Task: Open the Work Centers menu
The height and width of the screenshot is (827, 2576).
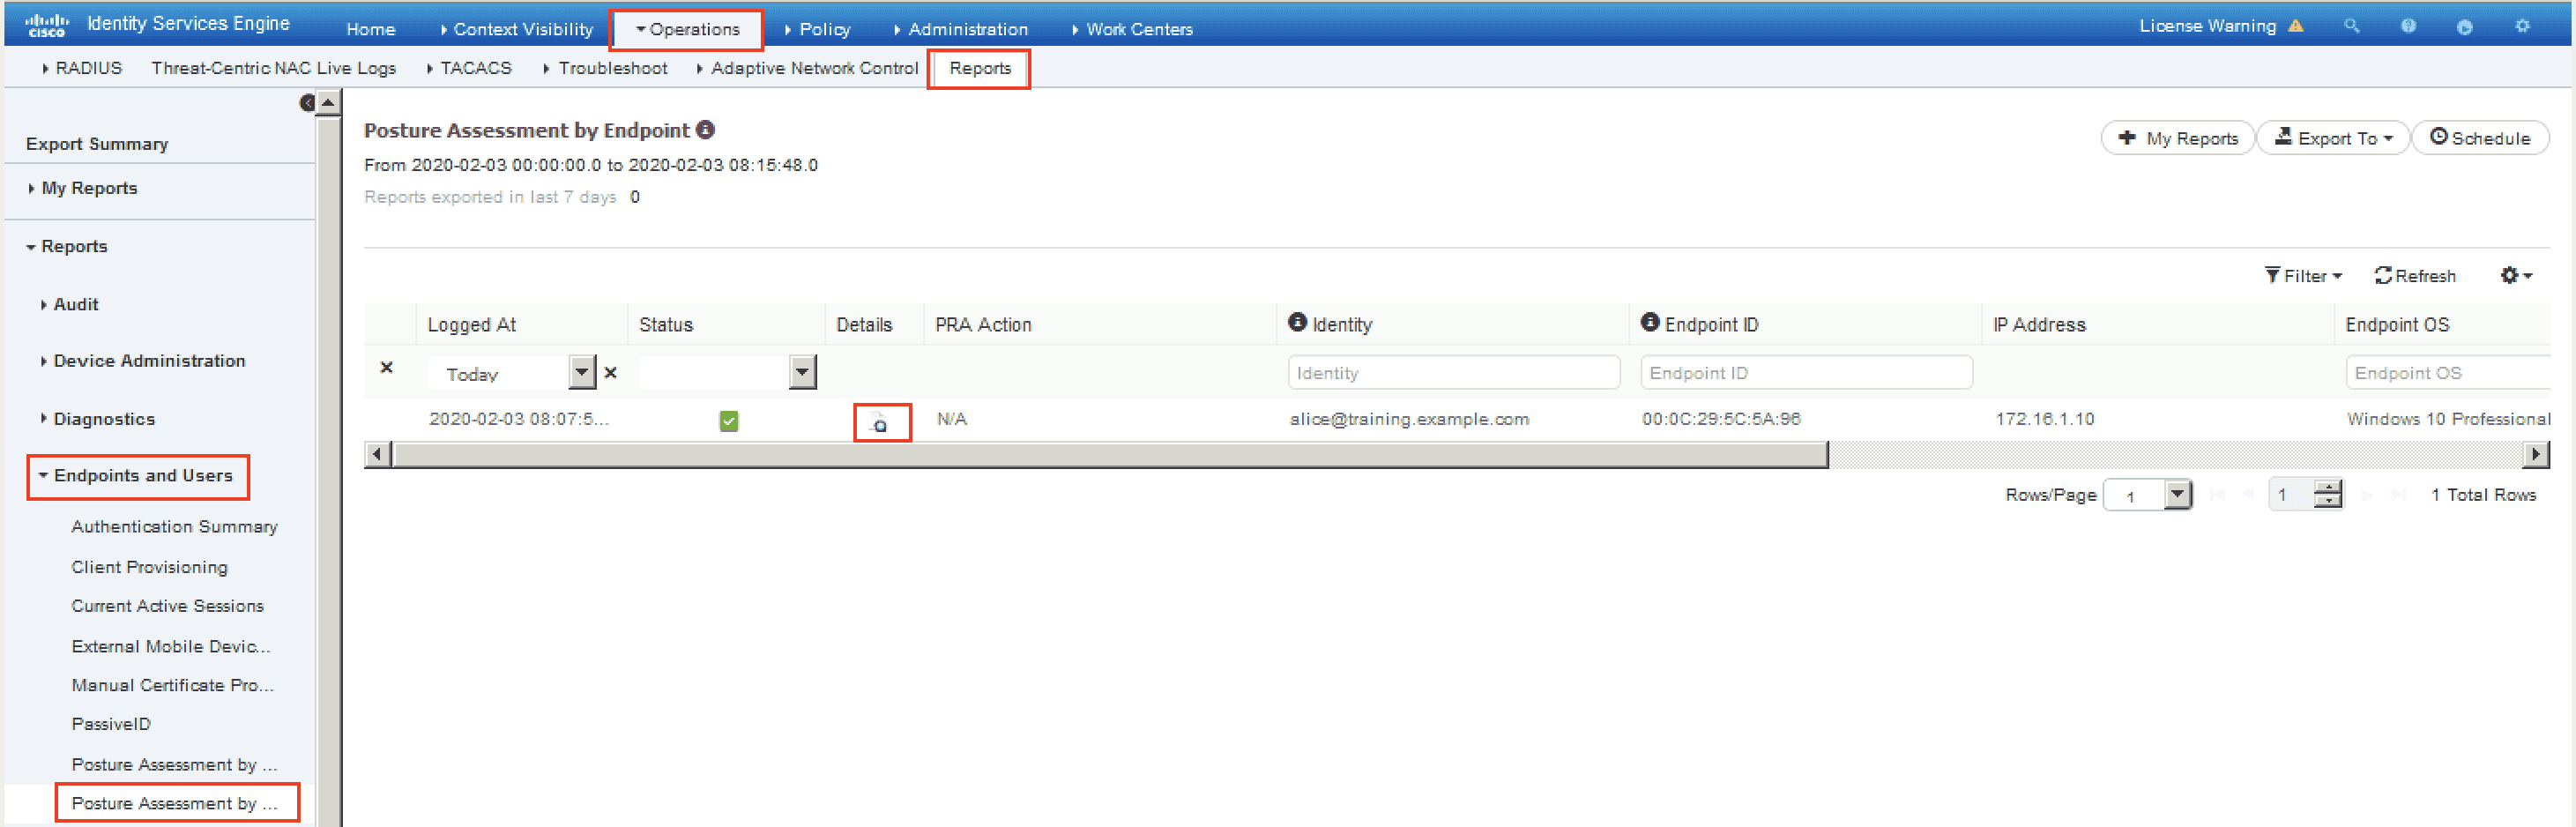Action: pyautogui.click(x=1132, y=29)
